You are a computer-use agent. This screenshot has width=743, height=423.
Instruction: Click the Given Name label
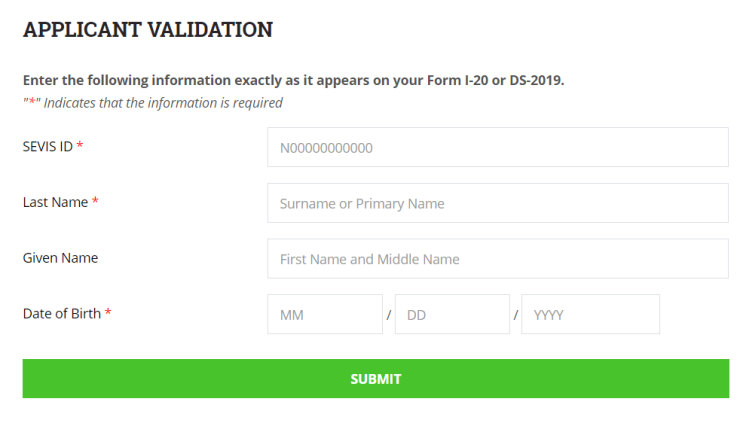[x=60, y=258]
